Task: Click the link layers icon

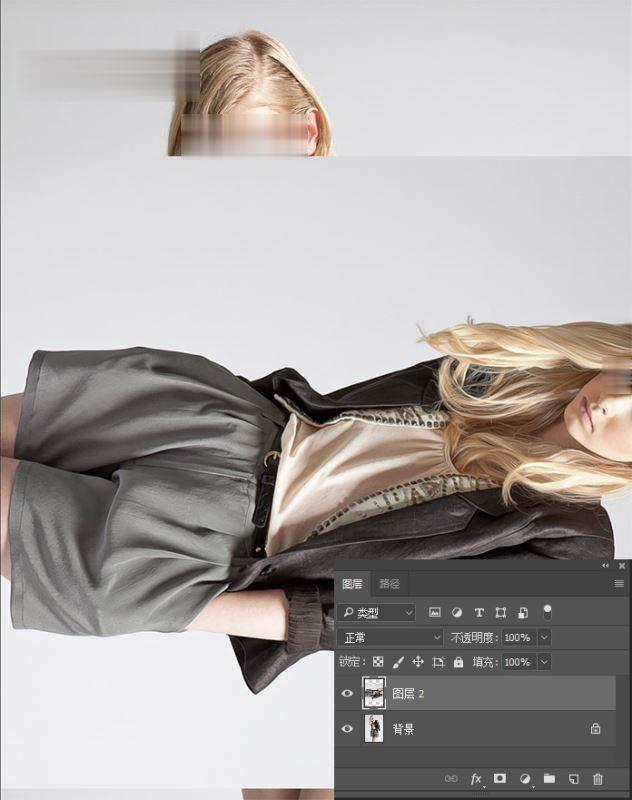Action: tap(451, 779)
